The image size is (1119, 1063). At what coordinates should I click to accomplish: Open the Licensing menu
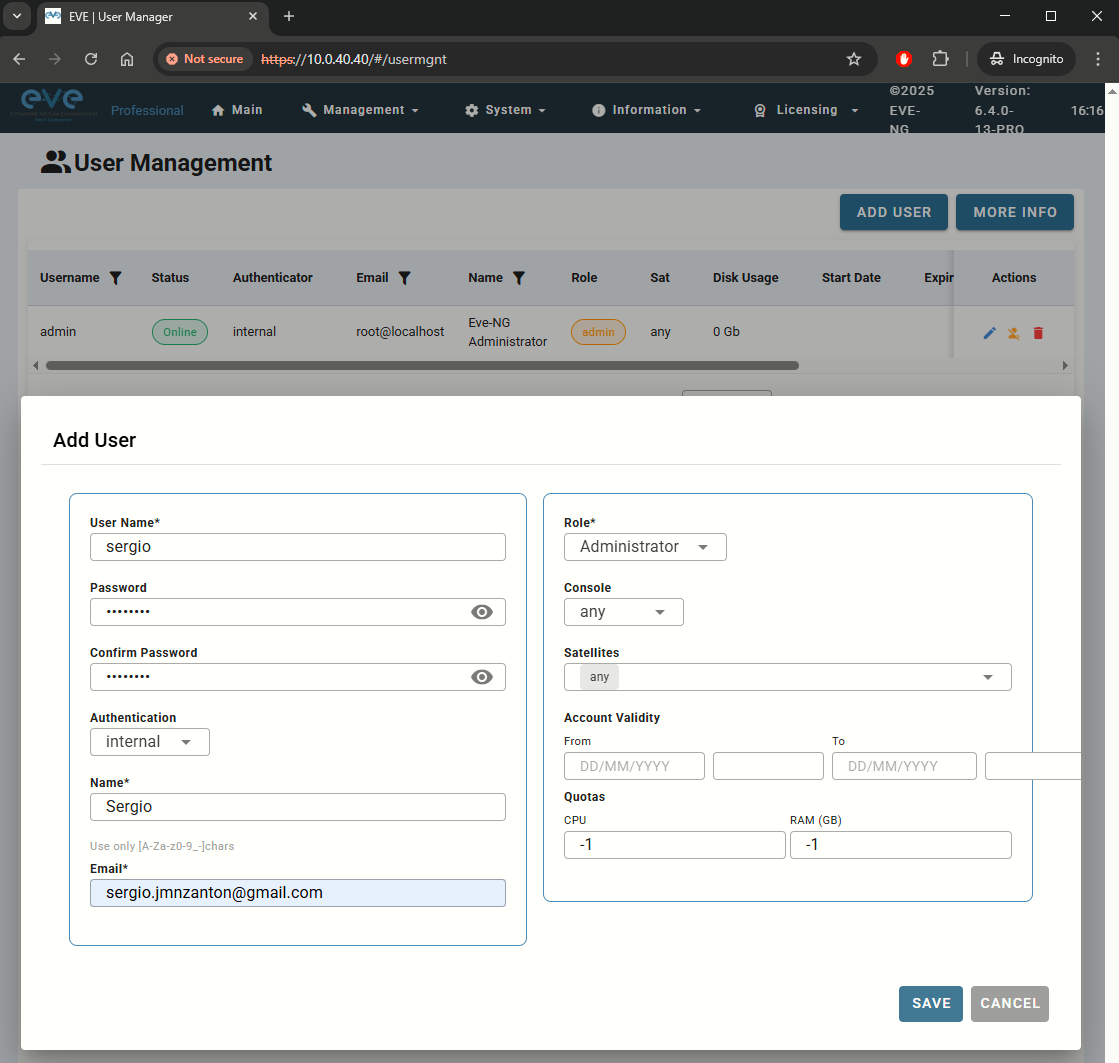[x=806, y=110]
